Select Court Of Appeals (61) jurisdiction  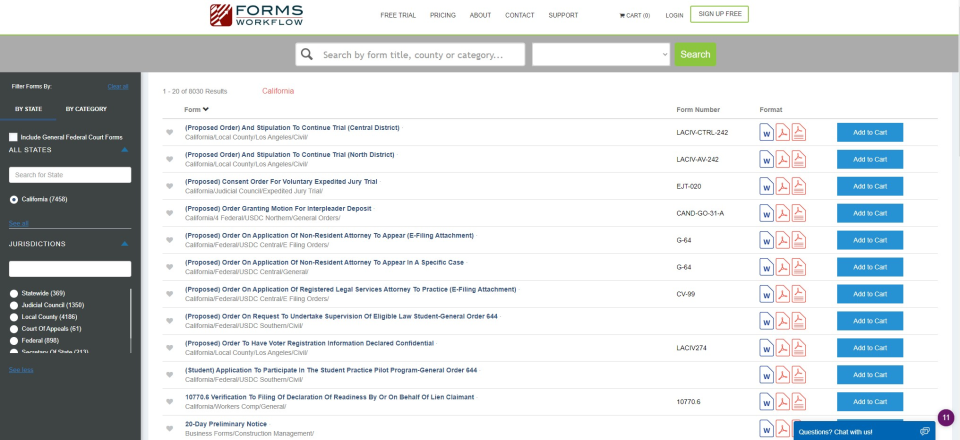click(13, 329)
